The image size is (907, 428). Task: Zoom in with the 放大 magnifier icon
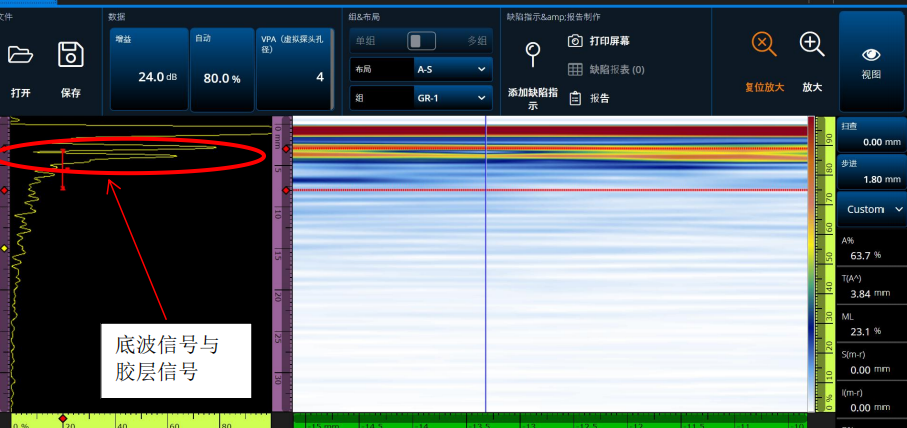tap(812, 44)
